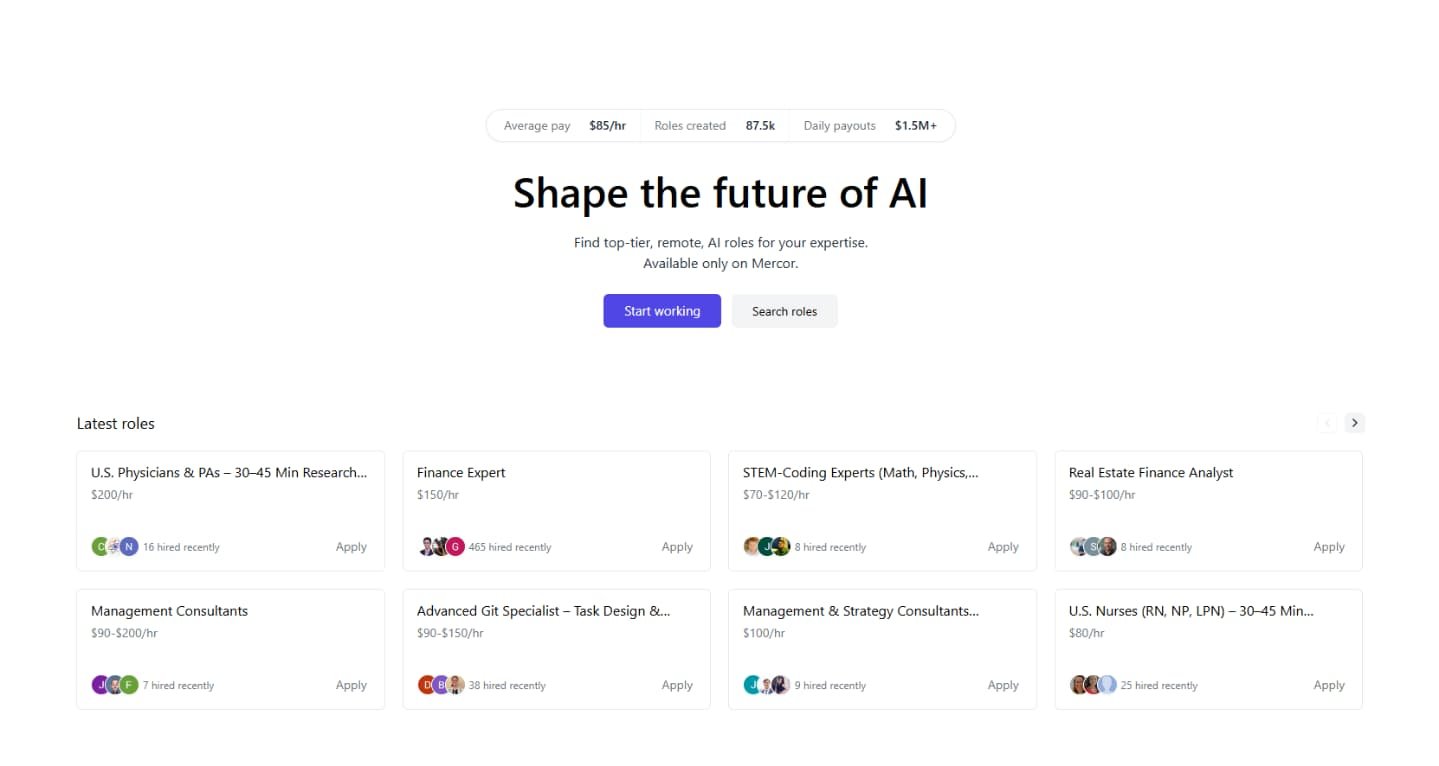Apply to the U.S. Physicians & PAs role
Viewport: 1439px width, 766px height.
(x=351, y=546)
